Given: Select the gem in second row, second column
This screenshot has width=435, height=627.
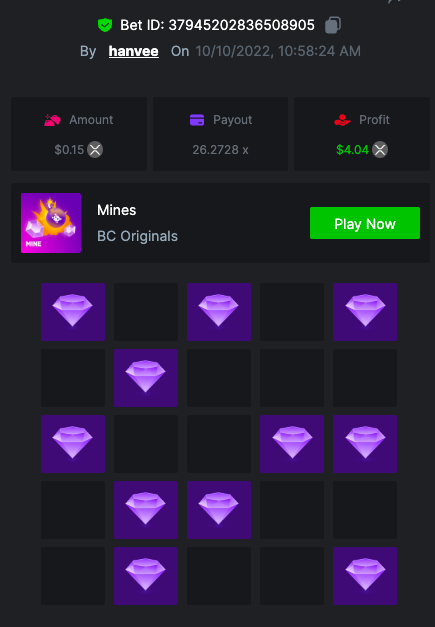Looking at the screenshot, I should 146,378.
